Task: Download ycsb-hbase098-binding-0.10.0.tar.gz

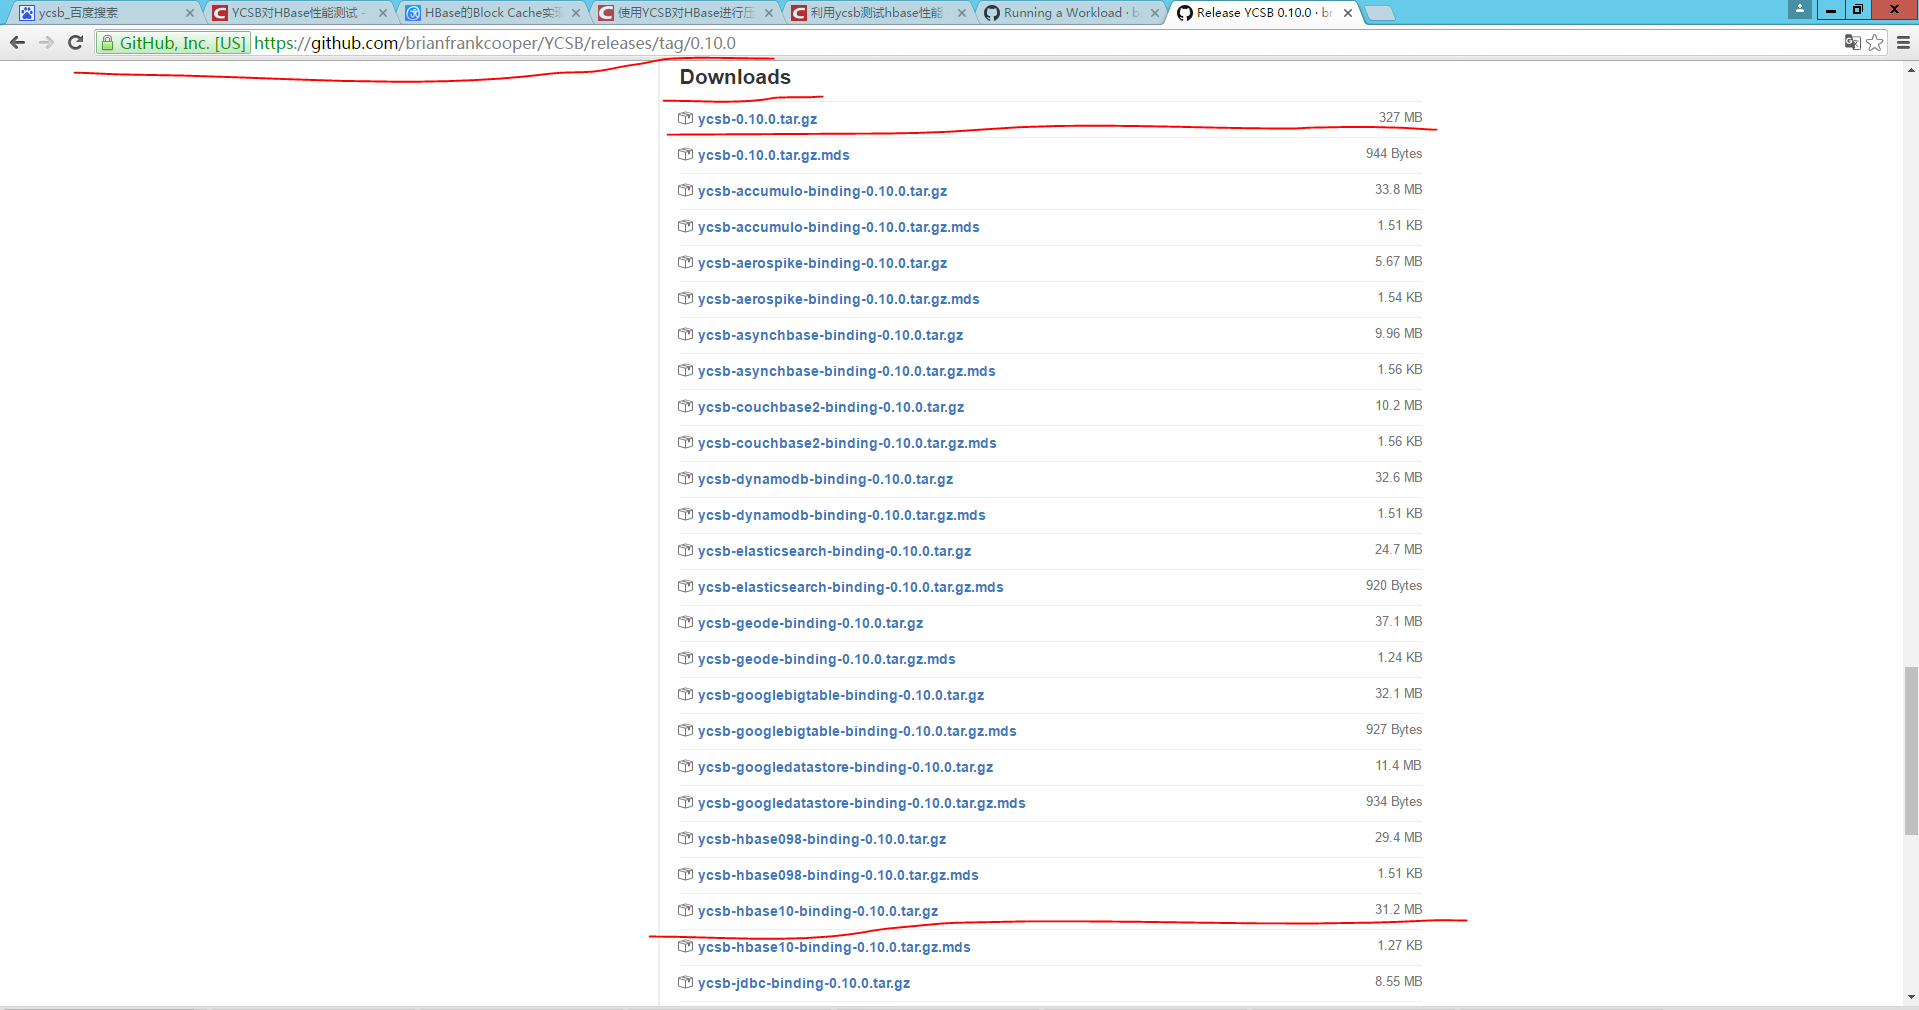Action: point(822,839)
